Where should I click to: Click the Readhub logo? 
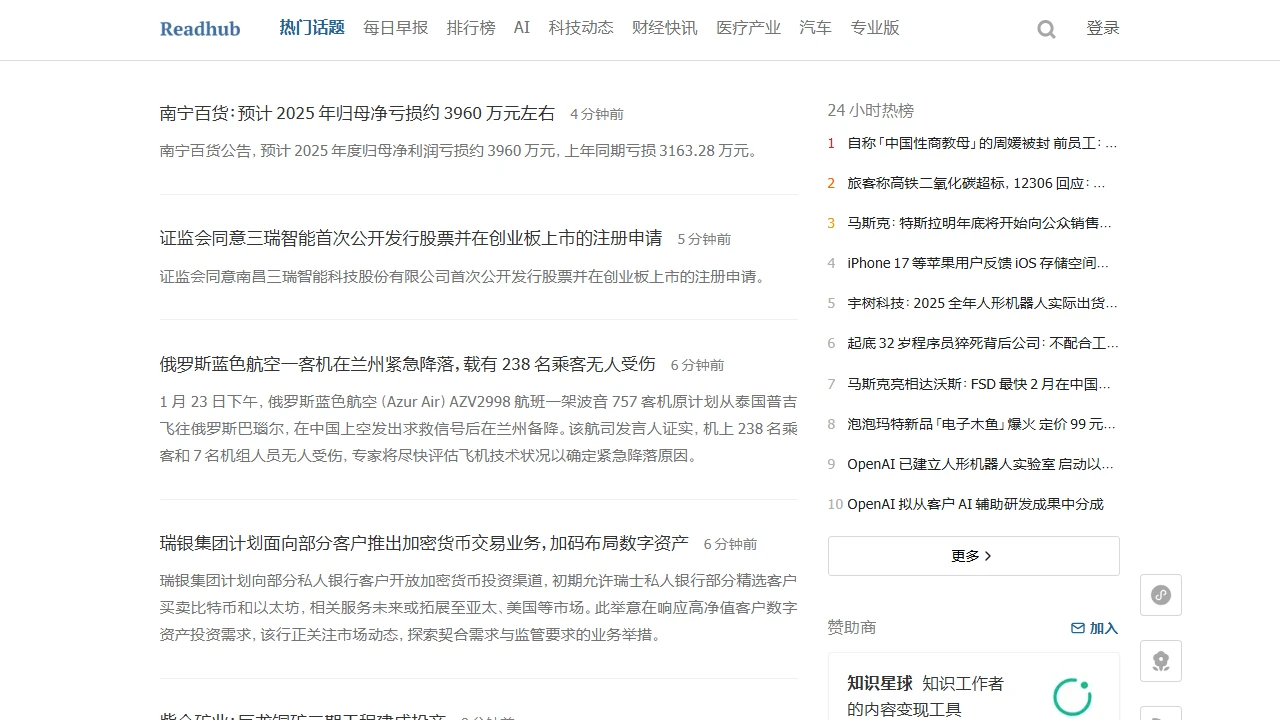click(200, 29)
